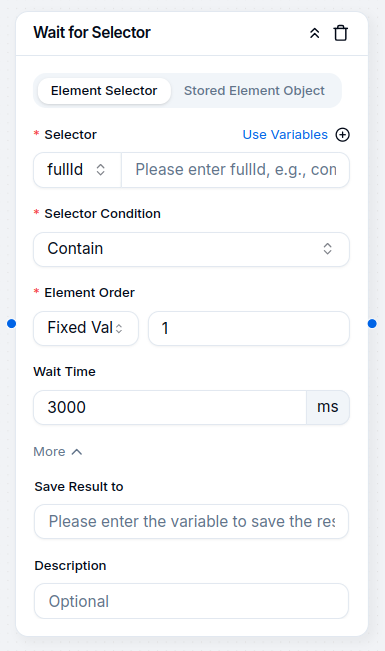Switch to Element Selector tab
The image size is (385, 651).
(104, 91)
